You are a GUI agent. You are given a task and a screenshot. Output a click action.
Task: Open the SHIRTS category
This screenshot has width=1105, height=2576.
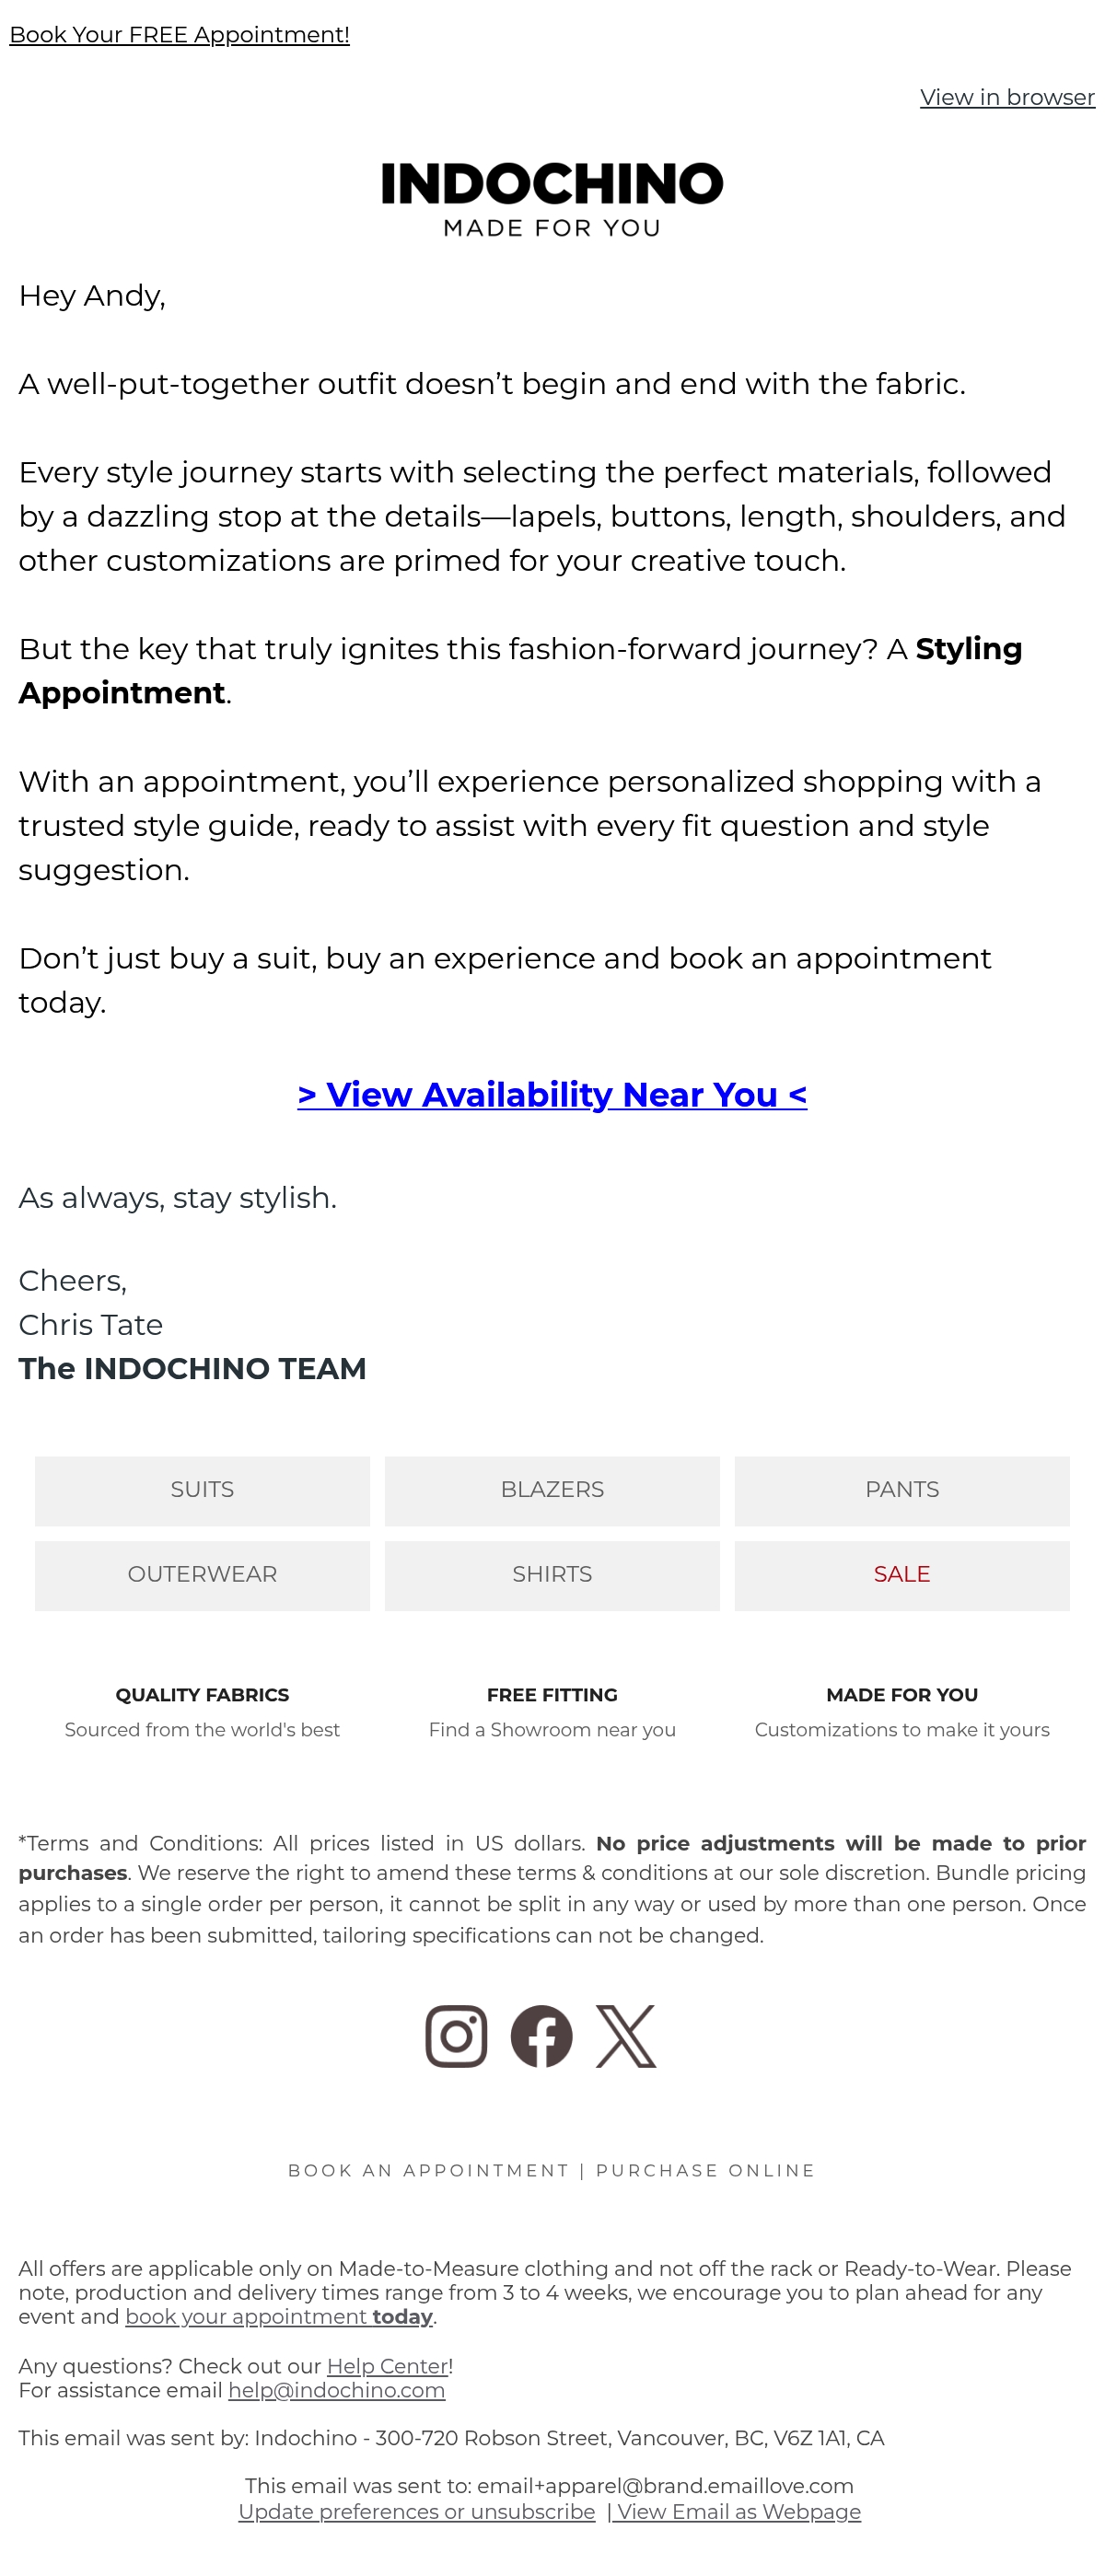tap(552, 1575)
